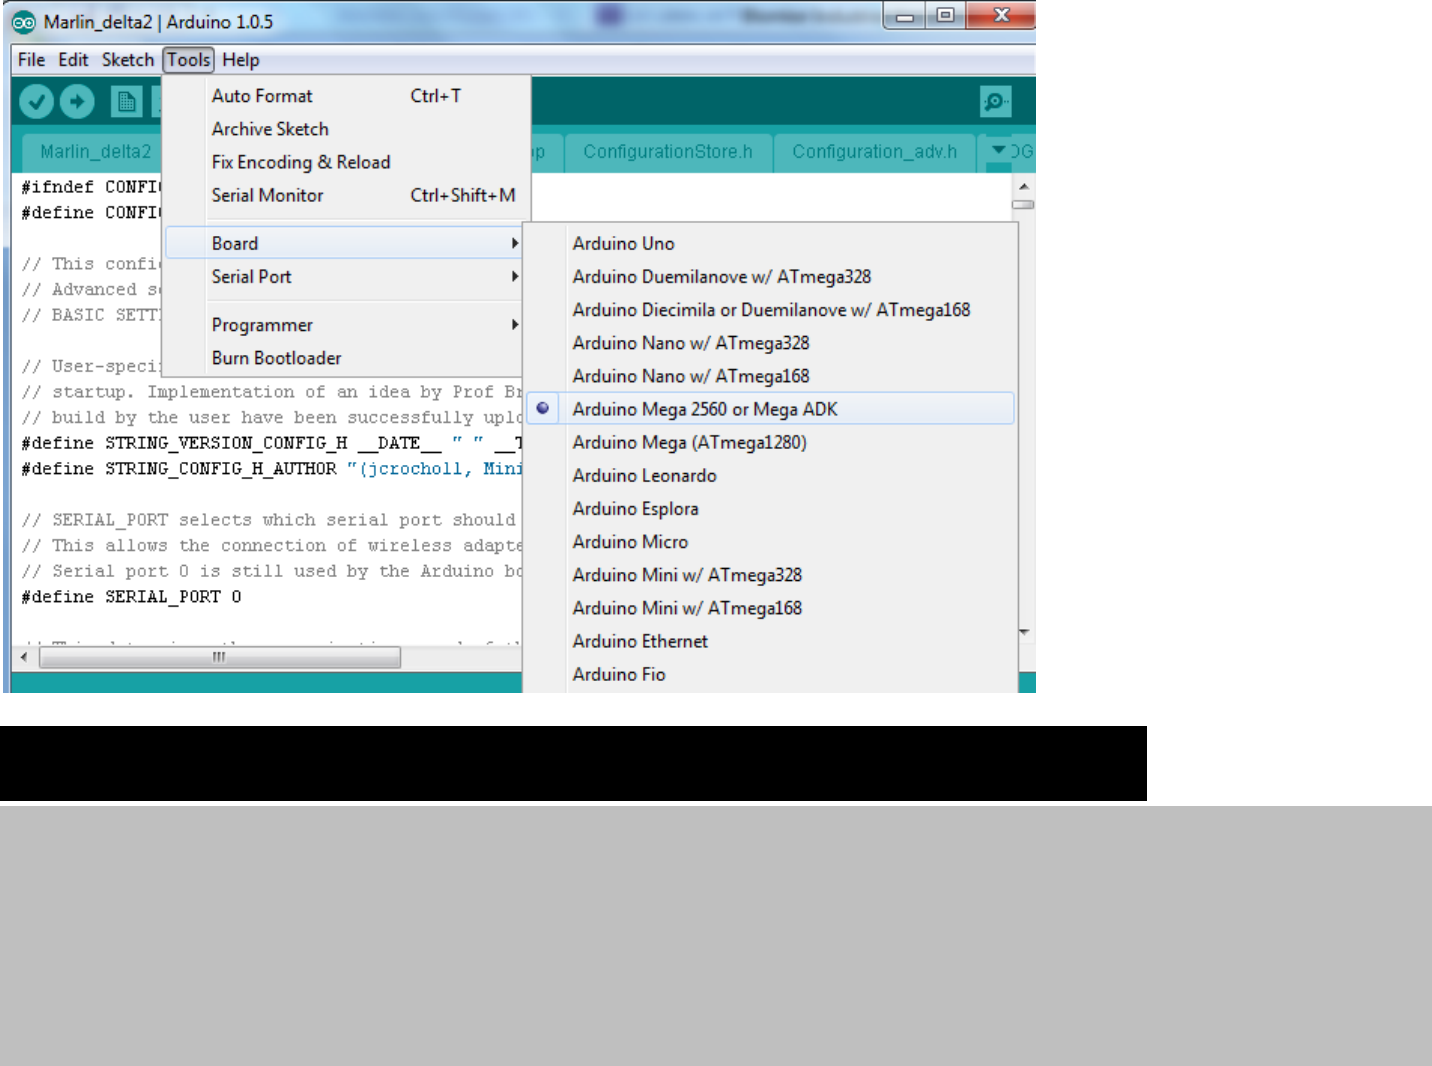The height and width of the screenshot is (1066, 1432).
Task: Pick Arduino Micro from board list
Action: click(x=770, y=541)
